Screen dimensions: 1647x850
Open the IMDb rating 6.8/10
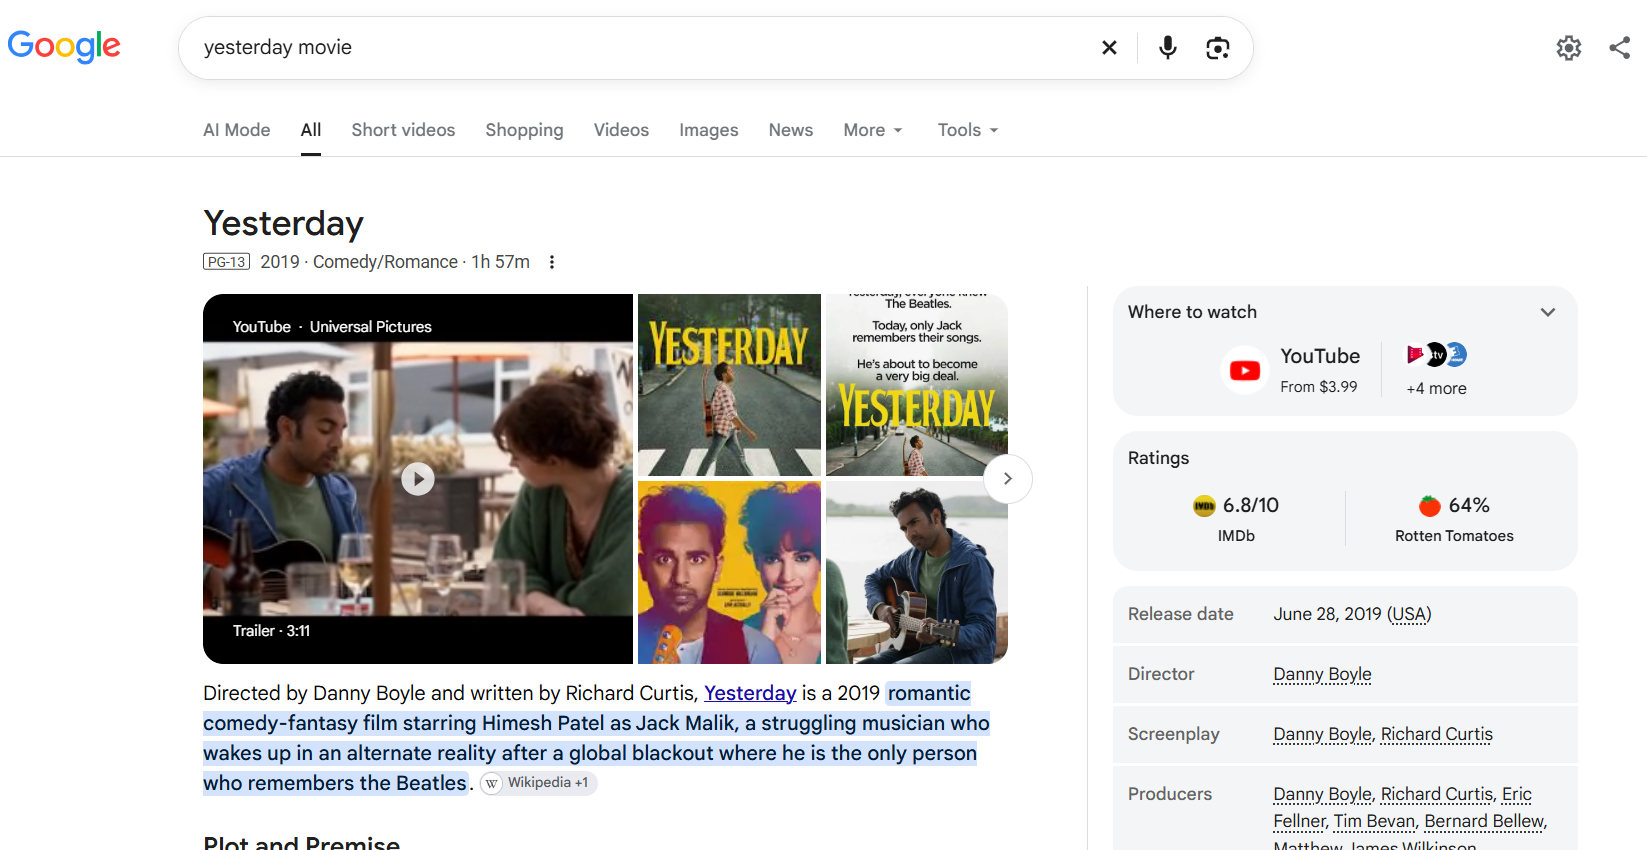click(1236, 518)
